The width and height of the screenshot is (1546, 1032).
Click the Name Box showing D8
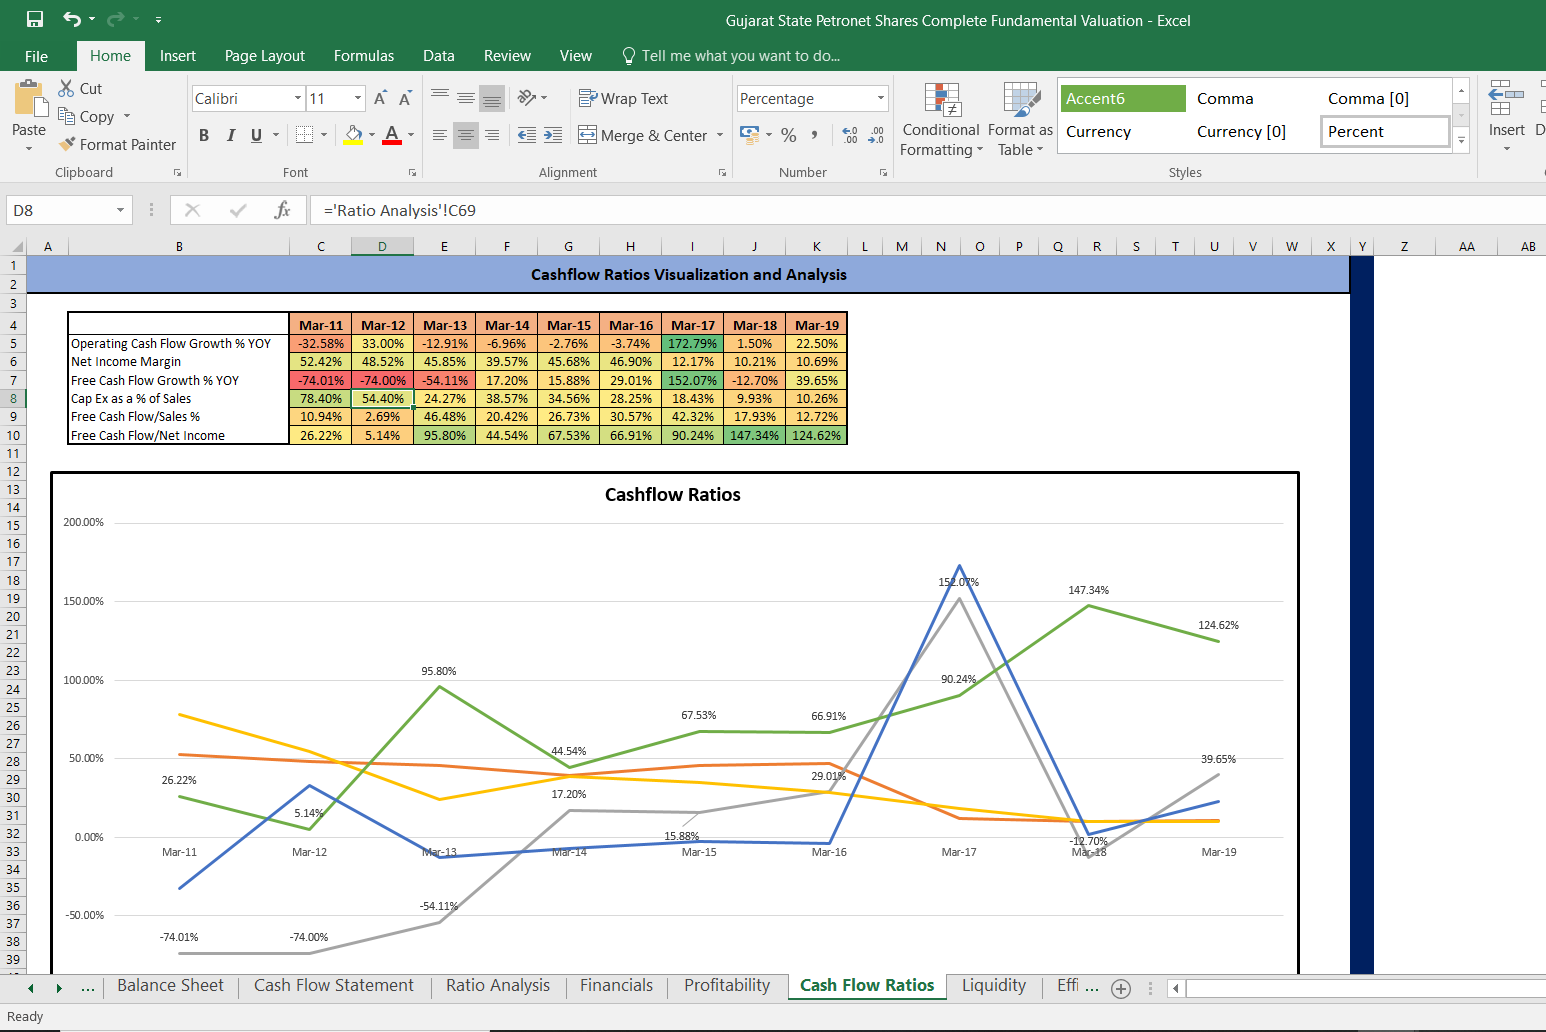click(58, 210)
